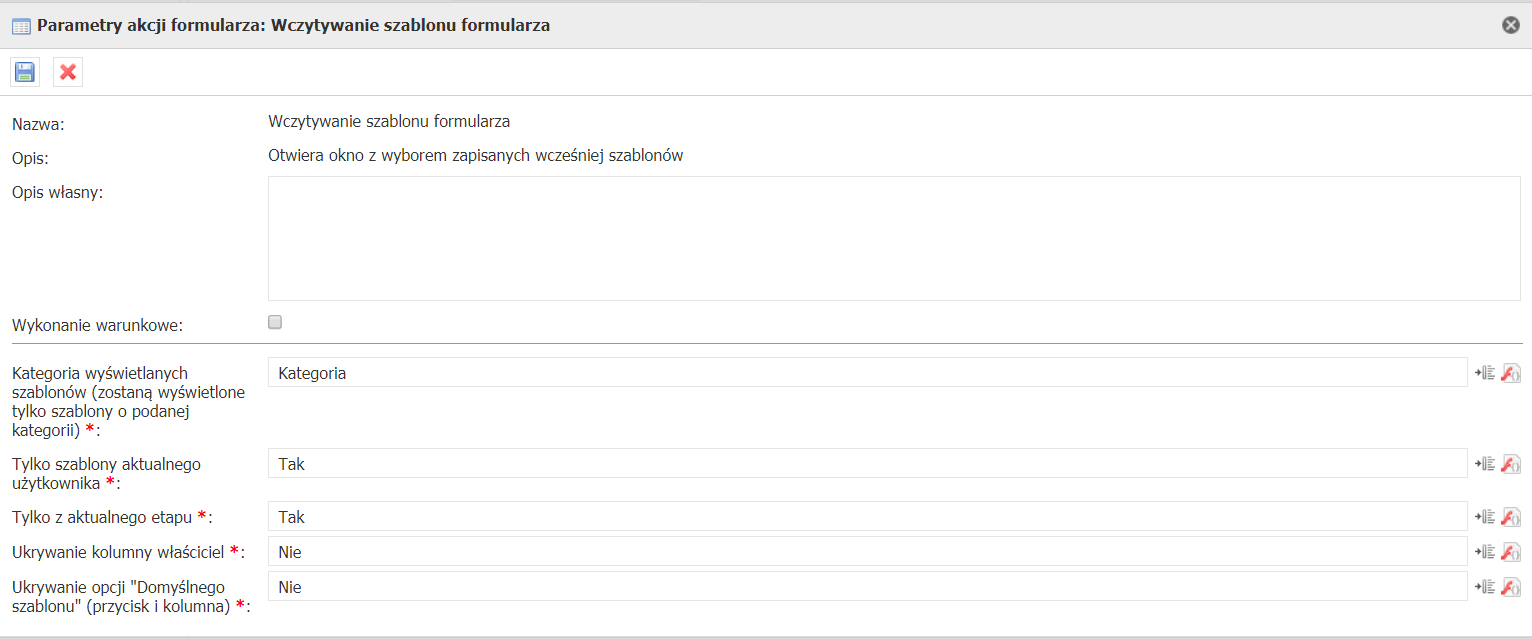
Task: Open function editor for 'Tylko szablony aktualnego użytkownika'
Action: 1511,464
